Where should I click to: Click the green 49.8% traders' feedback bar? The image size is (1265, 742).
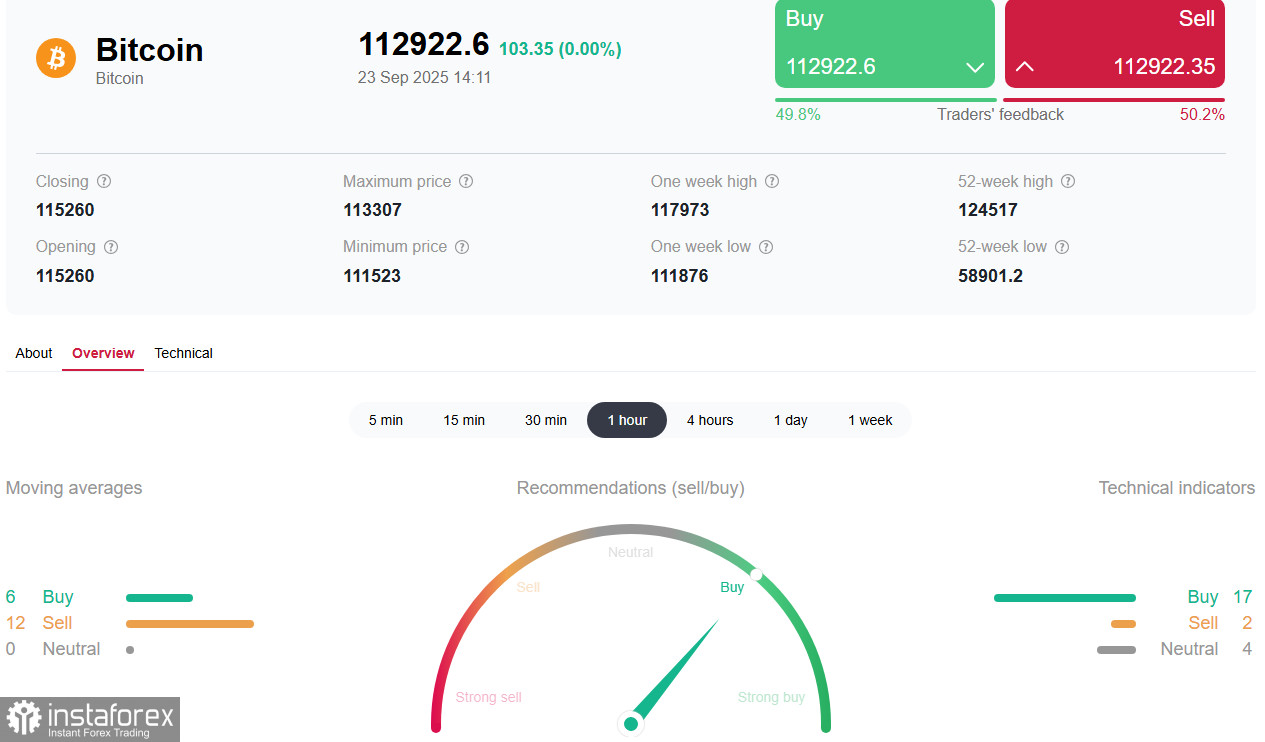coord(886,100)
